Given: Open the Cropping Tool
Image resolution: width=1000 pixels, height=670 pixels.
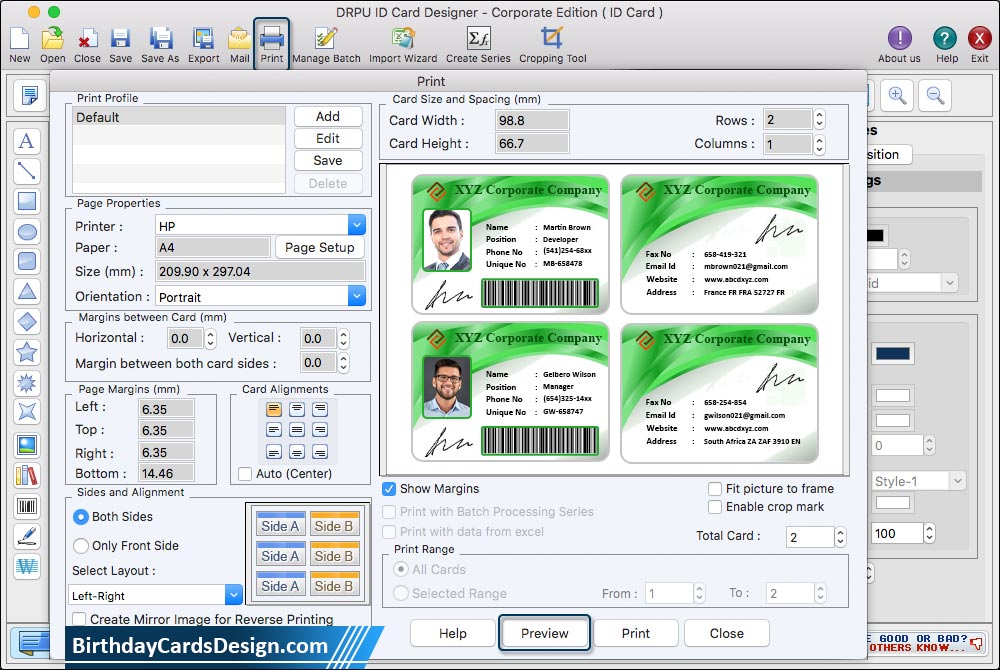Looking at the screenshot, I should pos(552,44).
